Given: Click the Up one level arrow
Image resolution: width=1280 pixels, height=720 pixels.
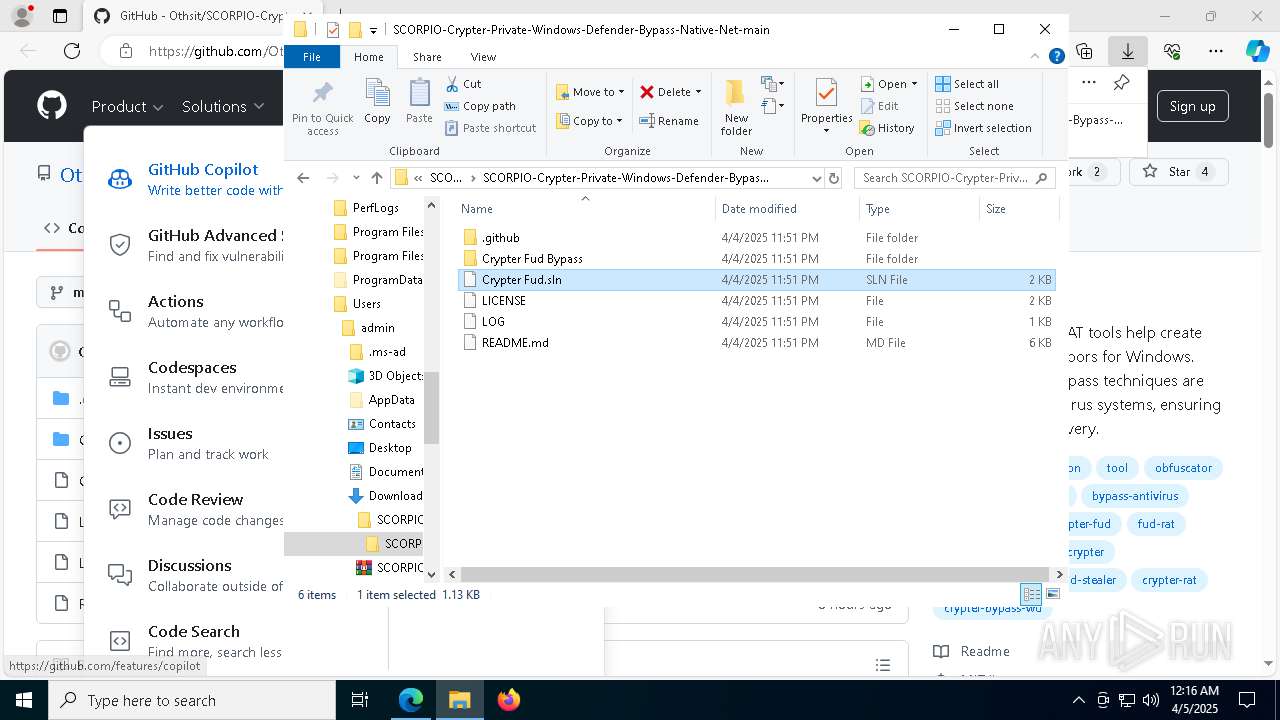Looking at the screenshot, I should [x=376, y=178].
